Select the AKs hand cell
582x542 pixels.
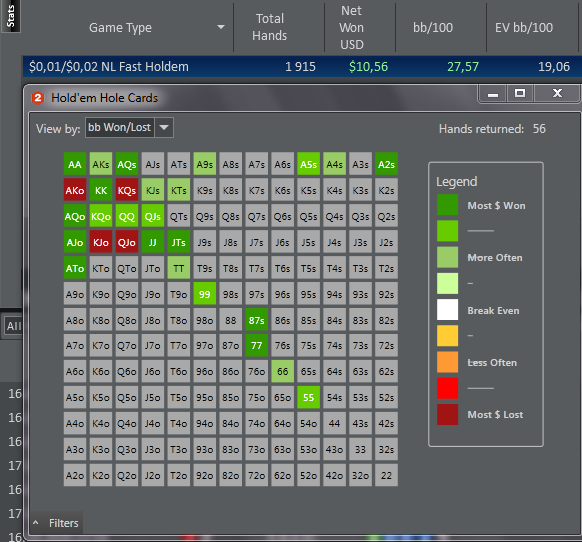point(101,164)
